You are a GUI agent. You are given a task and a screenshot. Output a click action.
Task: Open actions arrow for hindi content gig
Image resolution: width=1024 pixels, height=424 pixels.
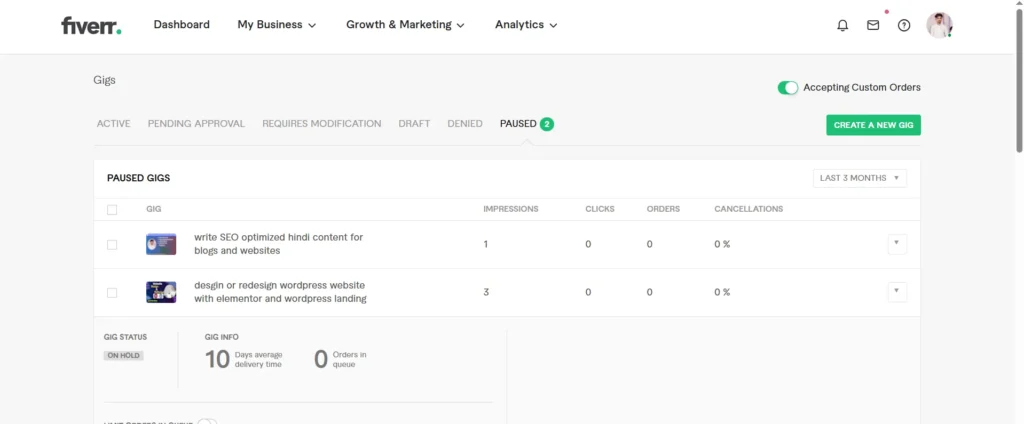897,244
